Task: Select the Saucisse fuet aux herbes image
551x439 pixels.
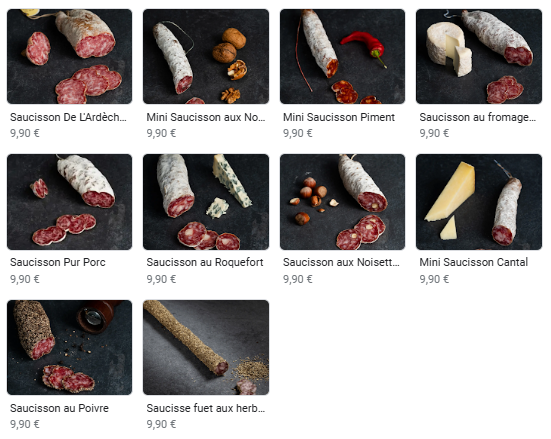Action: [x=206, y=347]
